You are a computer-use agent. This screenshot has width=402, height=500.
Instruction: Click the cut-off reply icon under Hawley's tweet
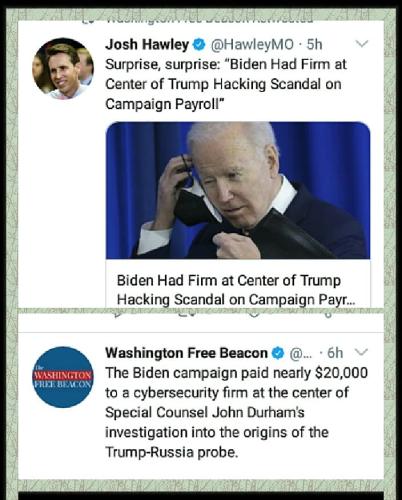[x=118, y=314]
